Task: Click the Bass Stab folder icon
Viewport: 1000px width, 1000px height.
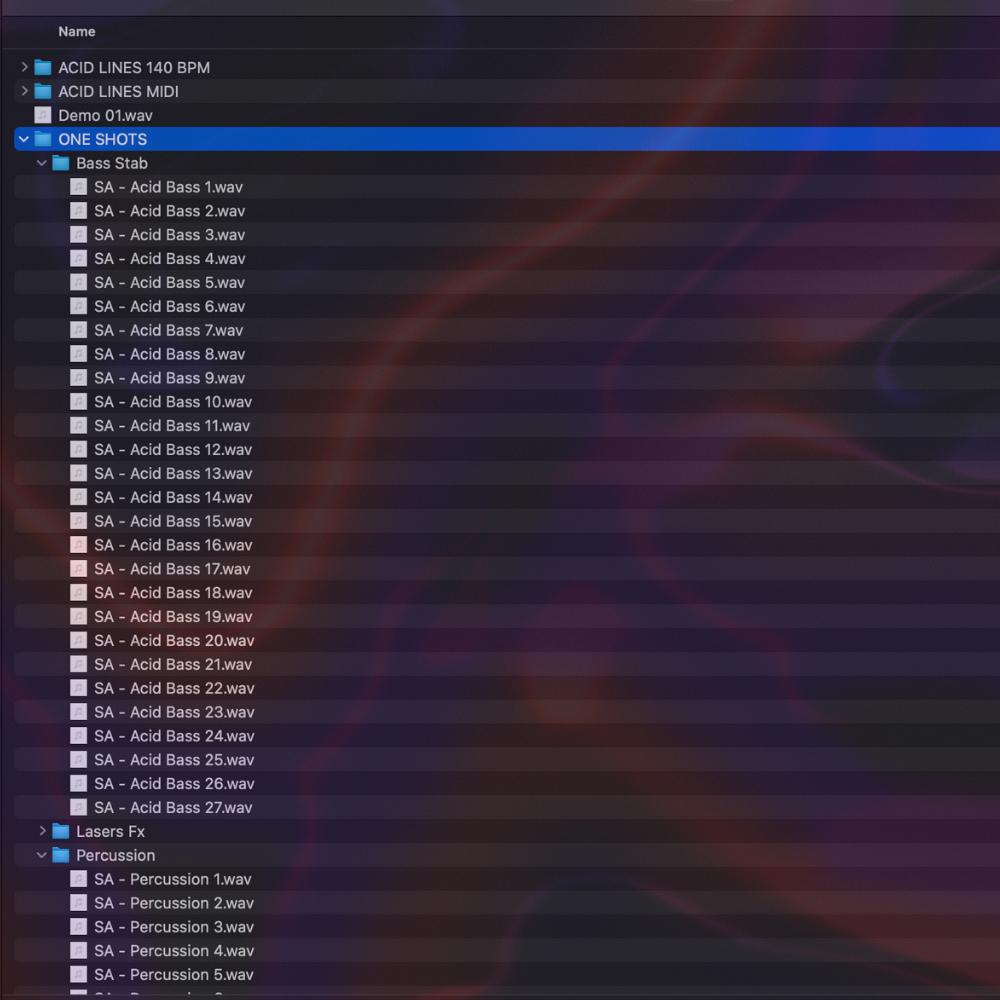Action: [60, 163]
